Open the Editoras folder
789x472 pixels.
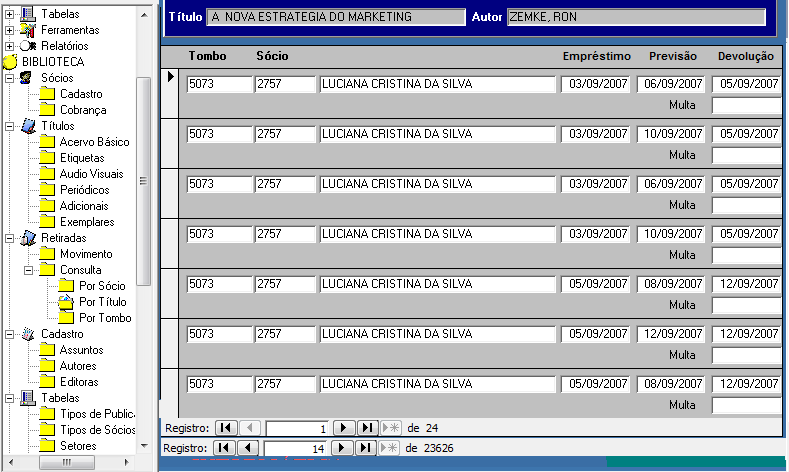69,382
